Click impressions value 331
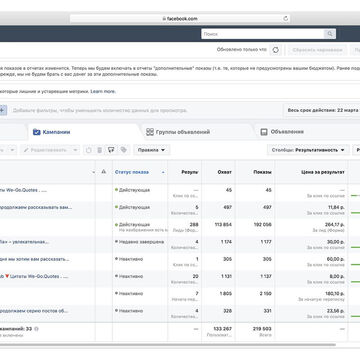 [268, 311]
